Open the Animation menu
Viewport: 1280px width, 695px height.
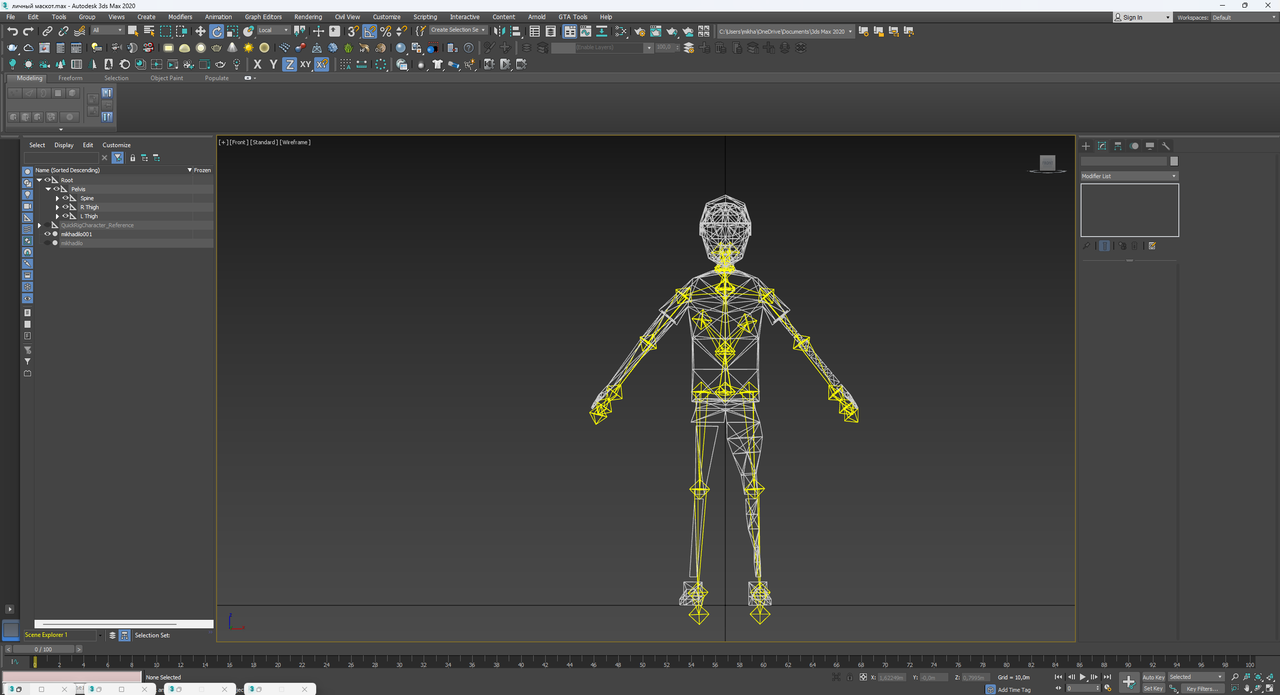[218, 17]
